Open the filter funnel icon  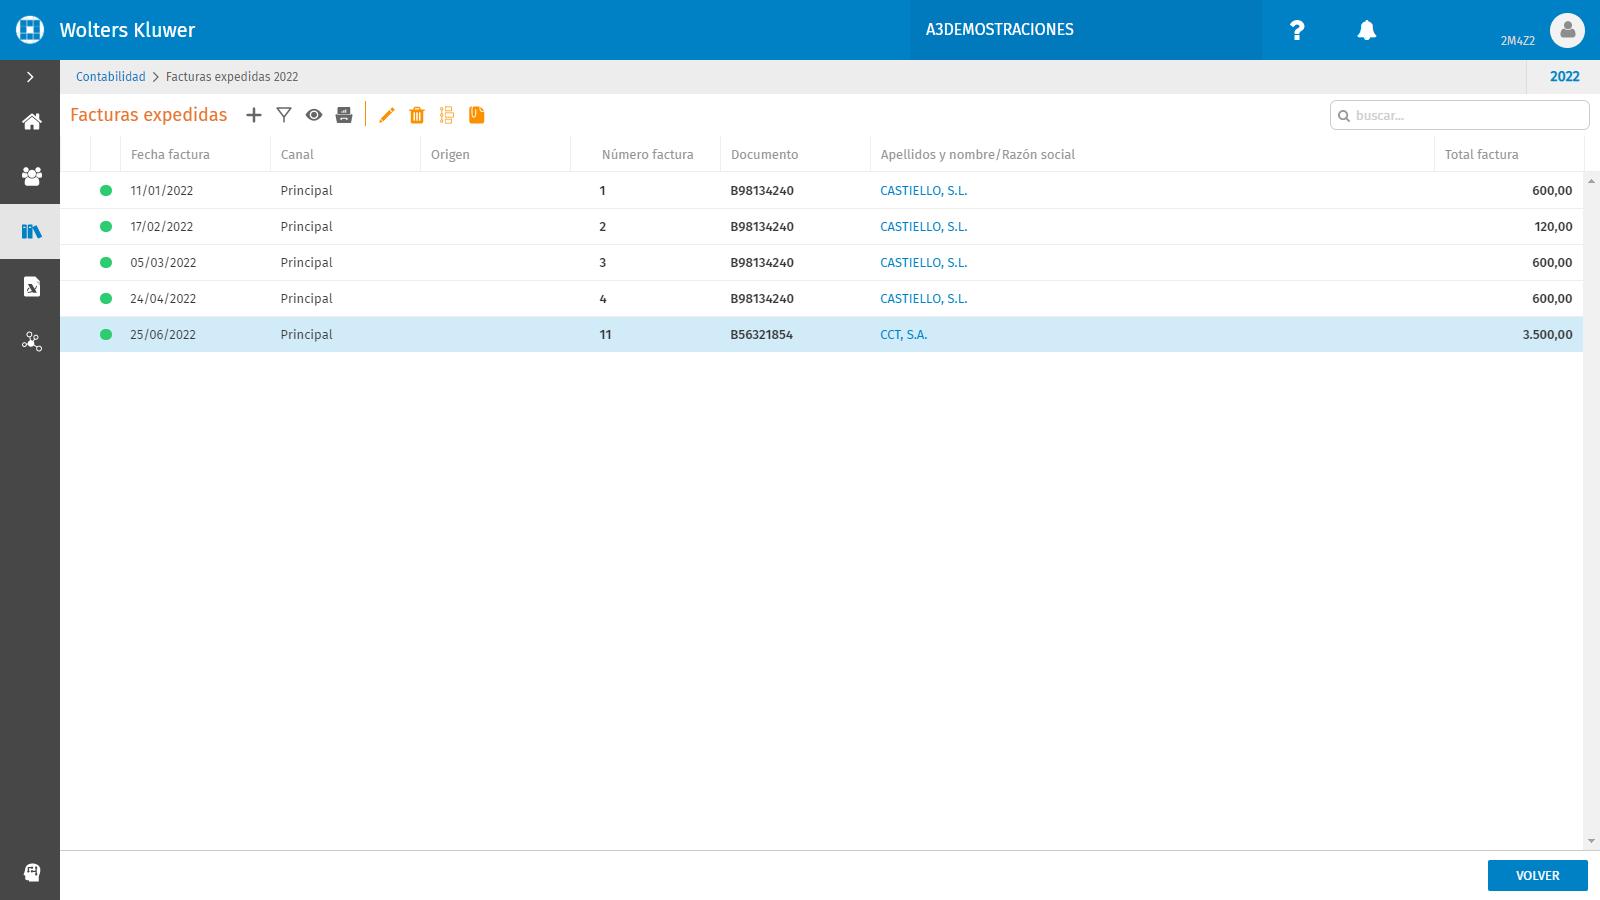284,115
